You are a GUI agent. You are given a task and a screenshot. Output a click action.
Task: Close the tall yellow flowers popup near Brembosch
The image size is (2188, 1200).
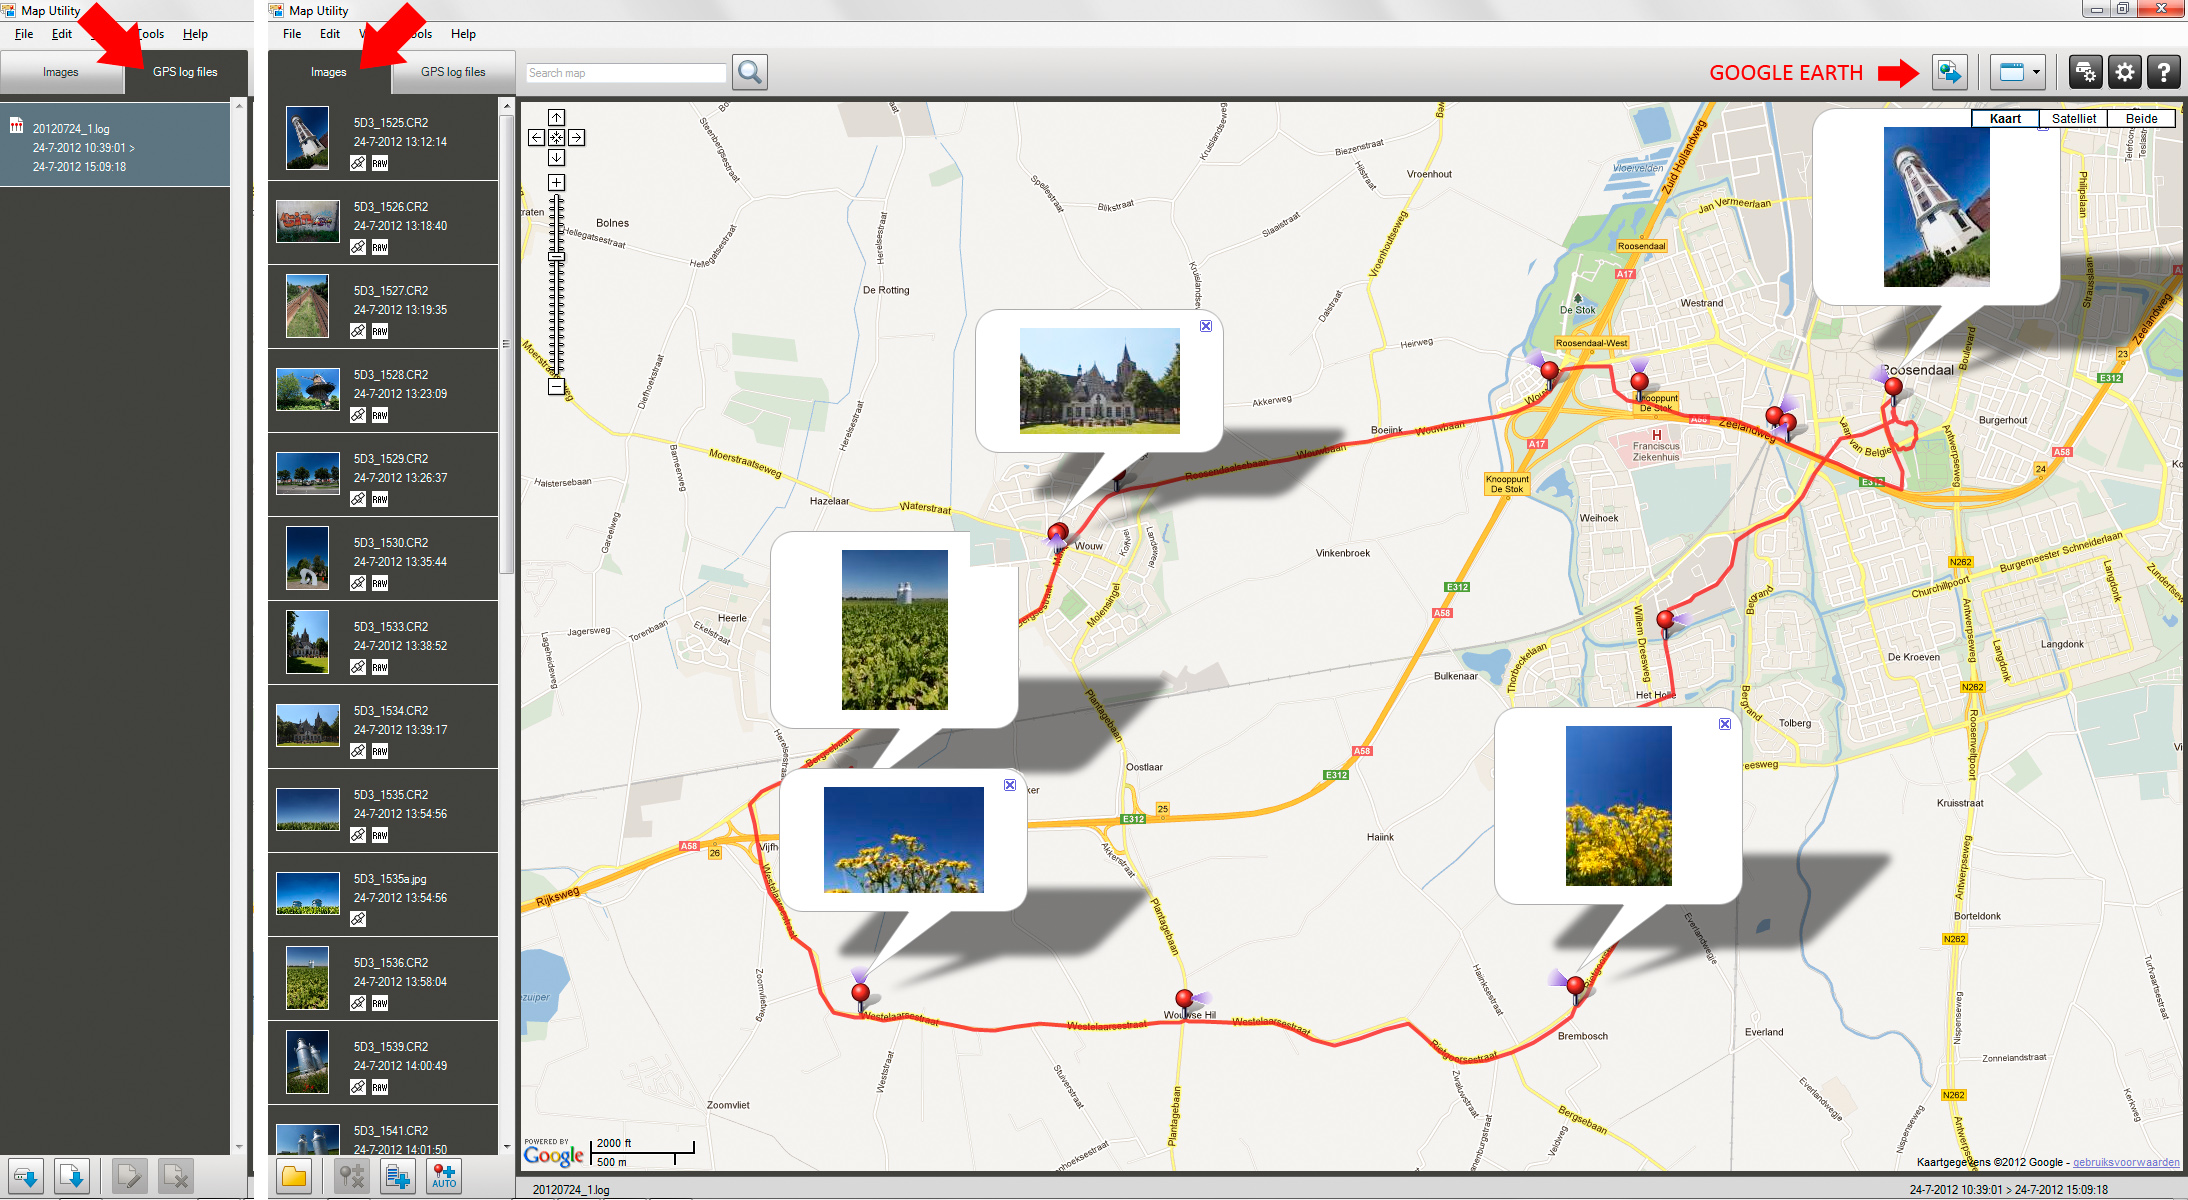1725,724
